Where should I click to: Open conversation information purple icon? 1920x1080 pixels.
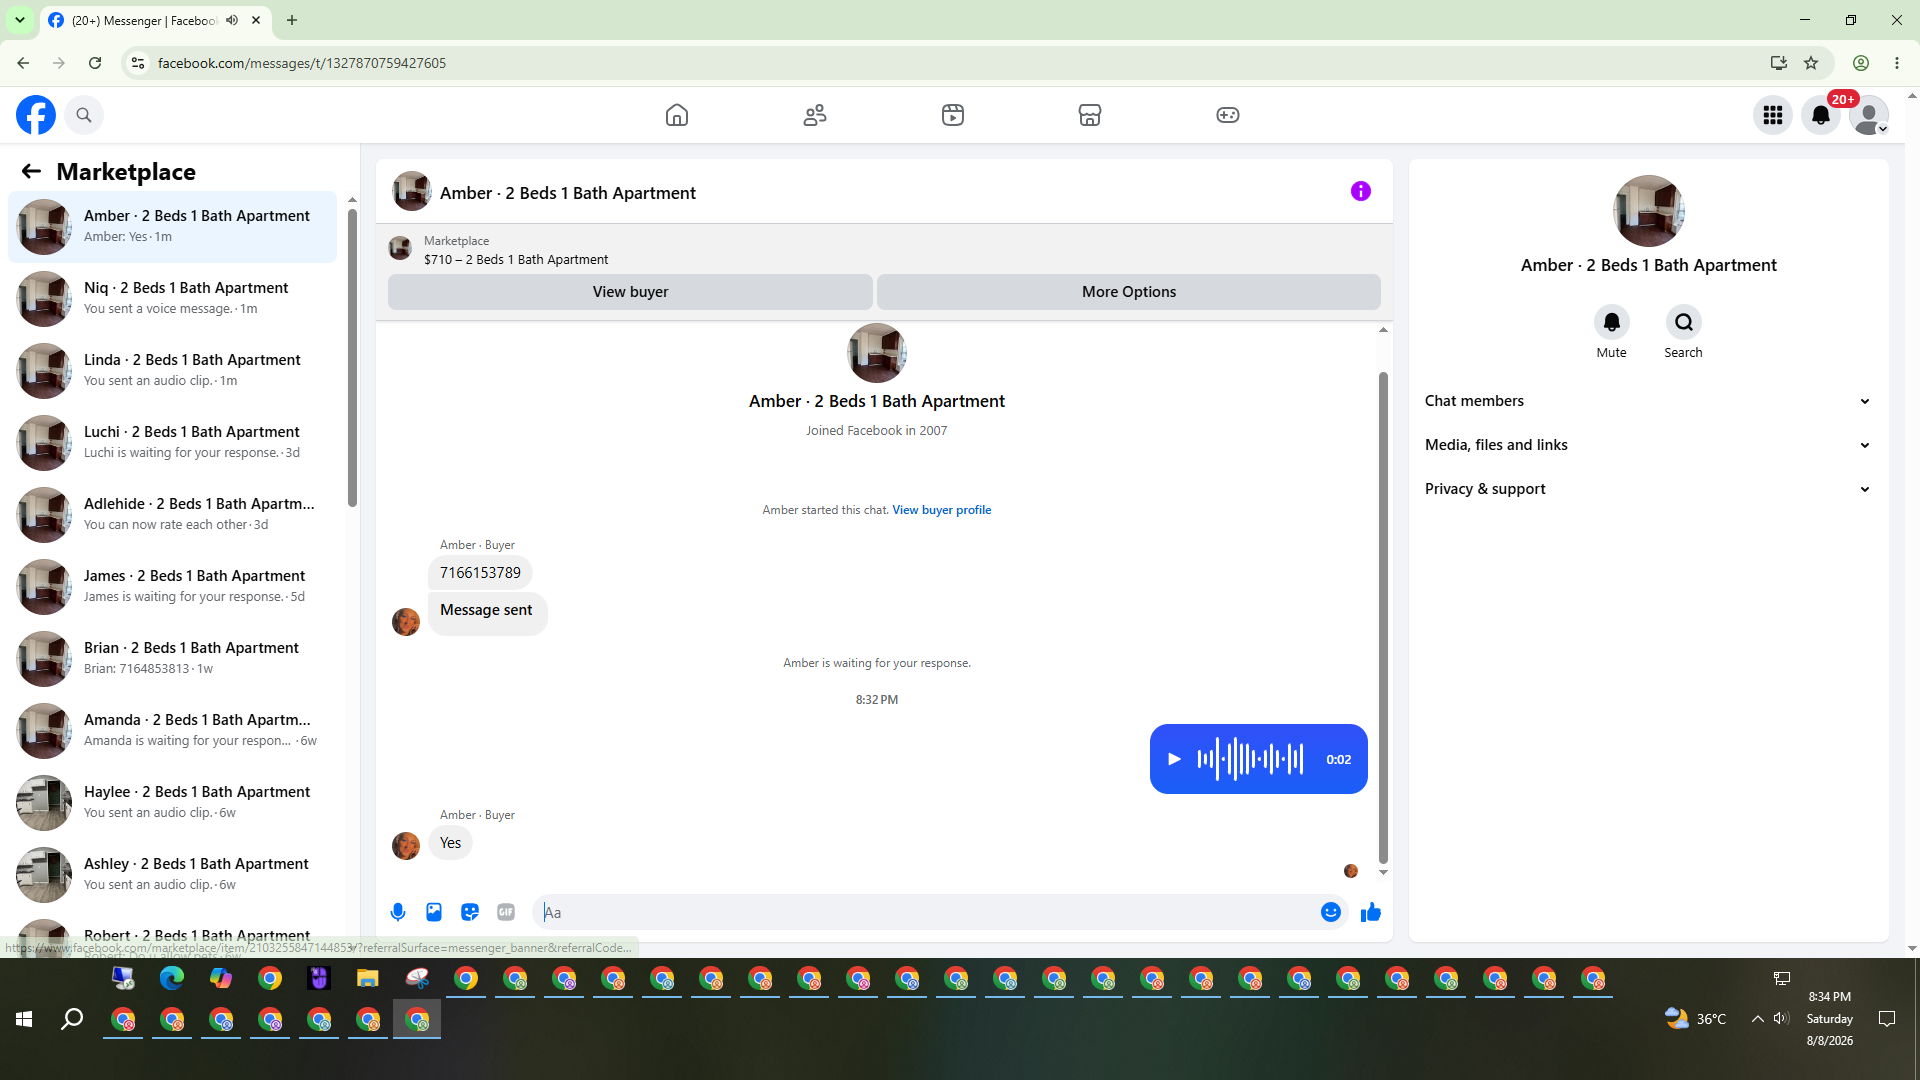point(1361,191)
